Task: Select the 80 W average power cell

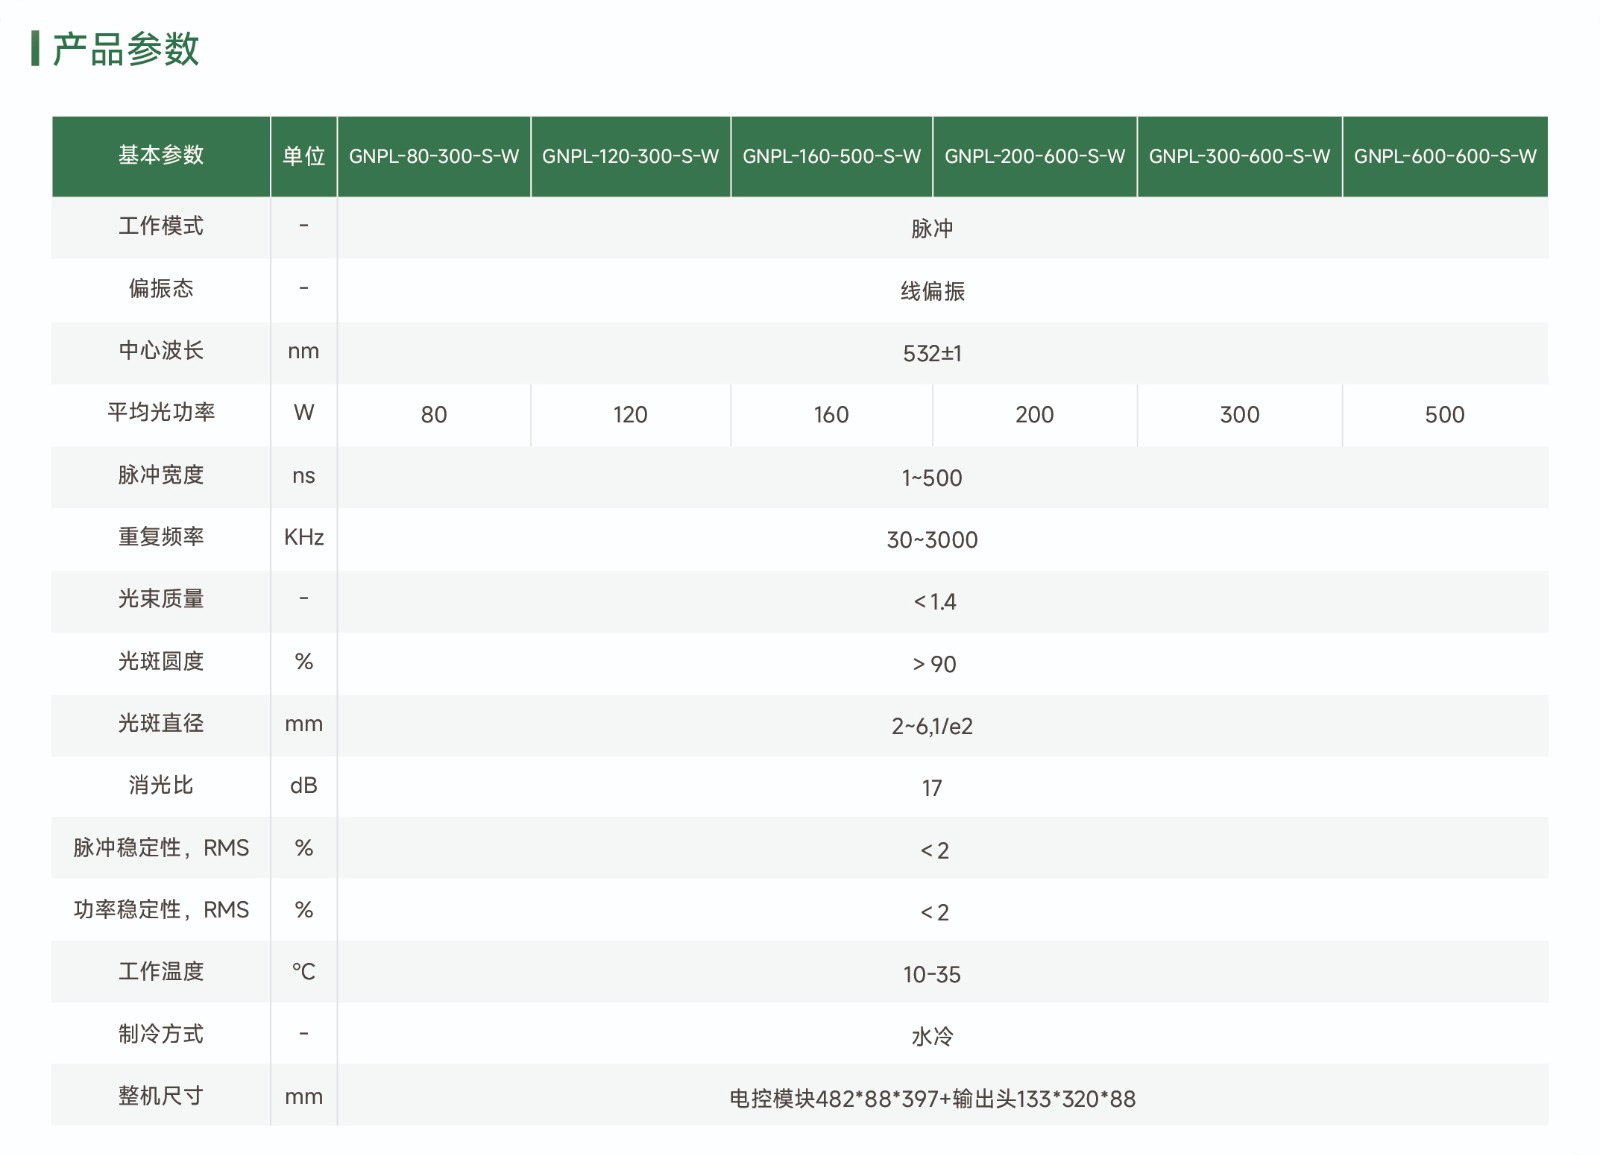Action: pyautogui.click(x=433, y=415)
